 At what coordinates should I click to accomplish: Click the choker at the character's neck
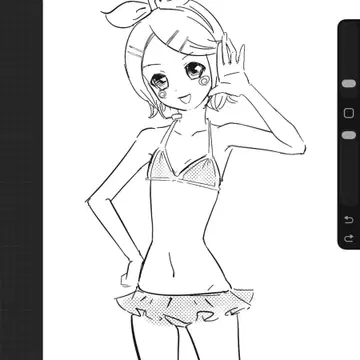click(x=177, y=116)
